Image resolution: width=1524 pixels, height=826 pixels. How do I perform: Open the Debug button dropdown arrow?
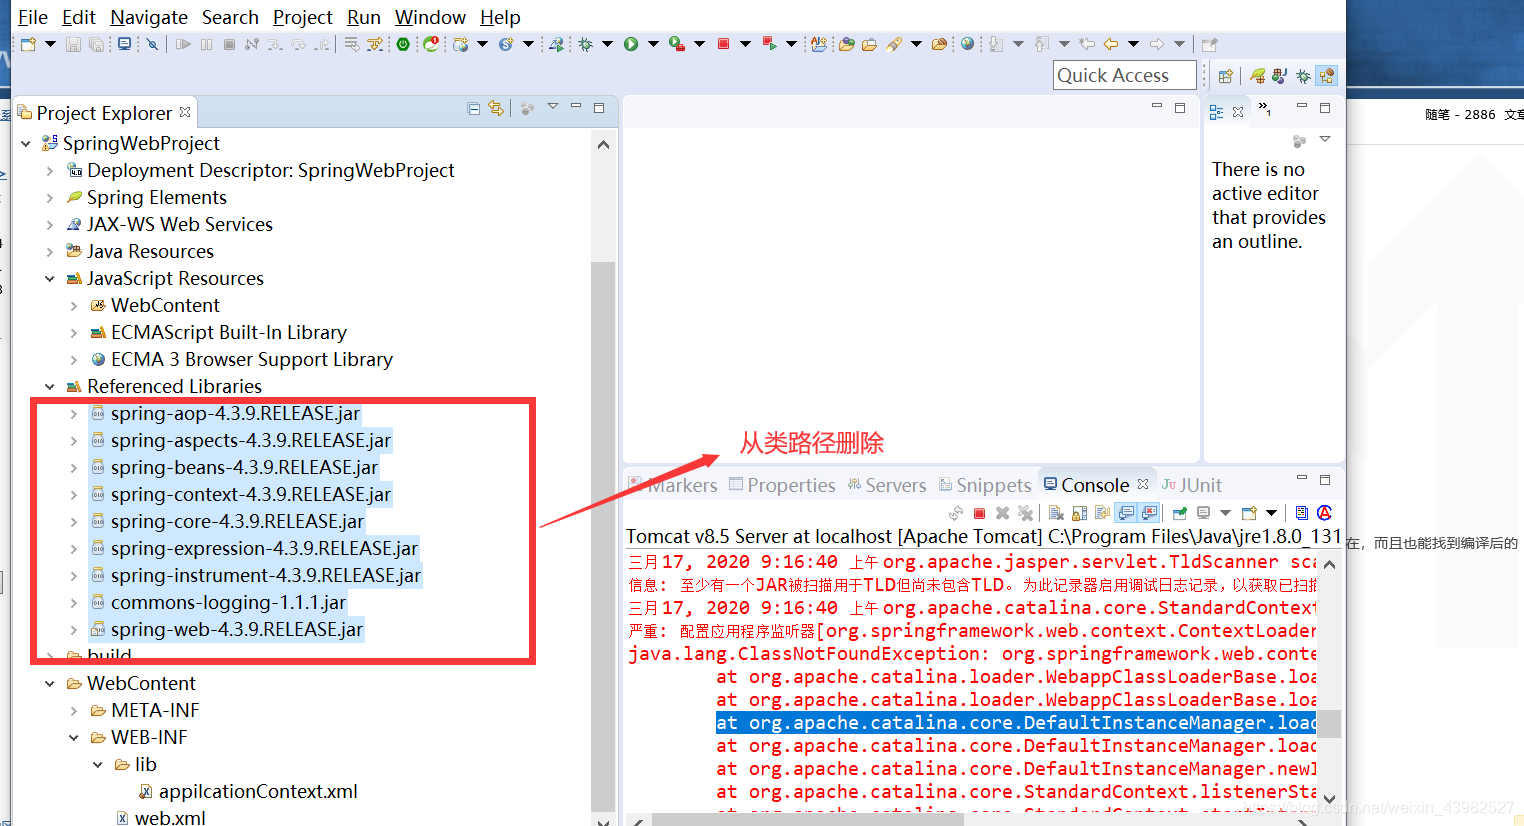pos(607,44)
